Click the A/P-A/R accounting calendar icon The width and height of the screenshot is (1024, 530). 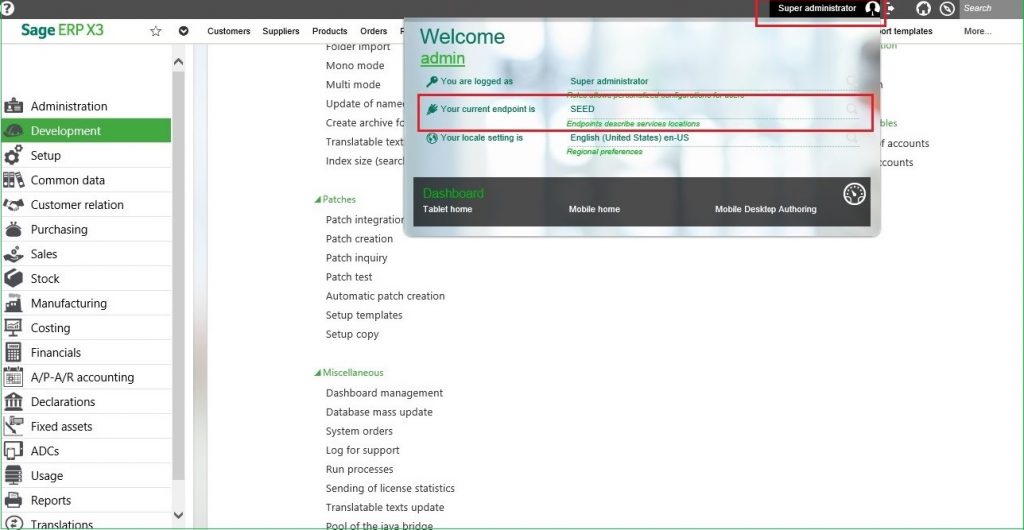(13, 377)
